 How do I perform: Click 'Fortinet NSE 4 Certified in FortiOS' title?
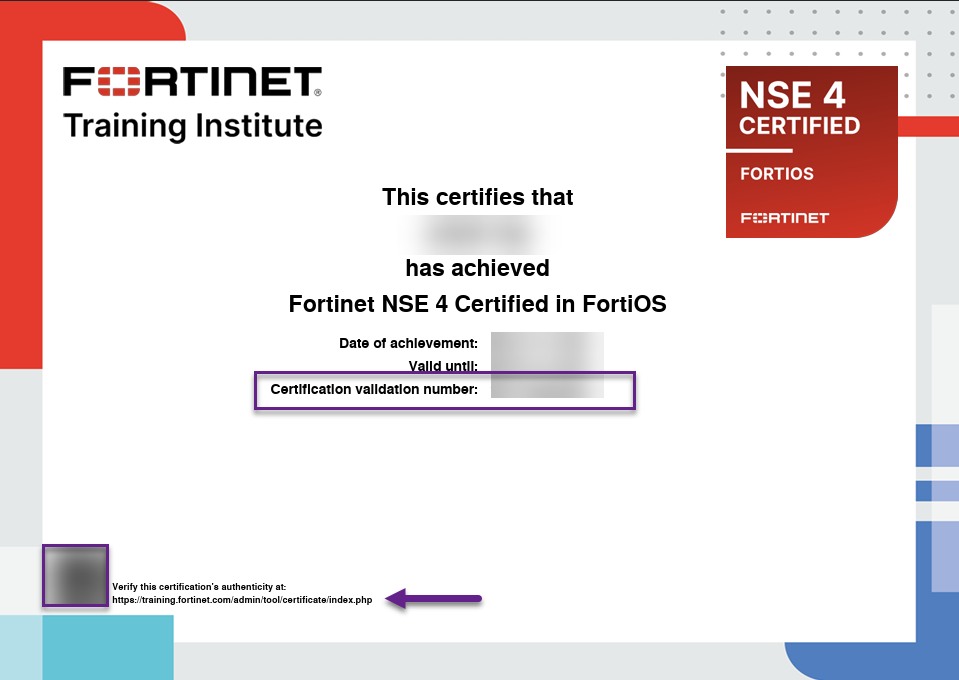click(478, 304)
